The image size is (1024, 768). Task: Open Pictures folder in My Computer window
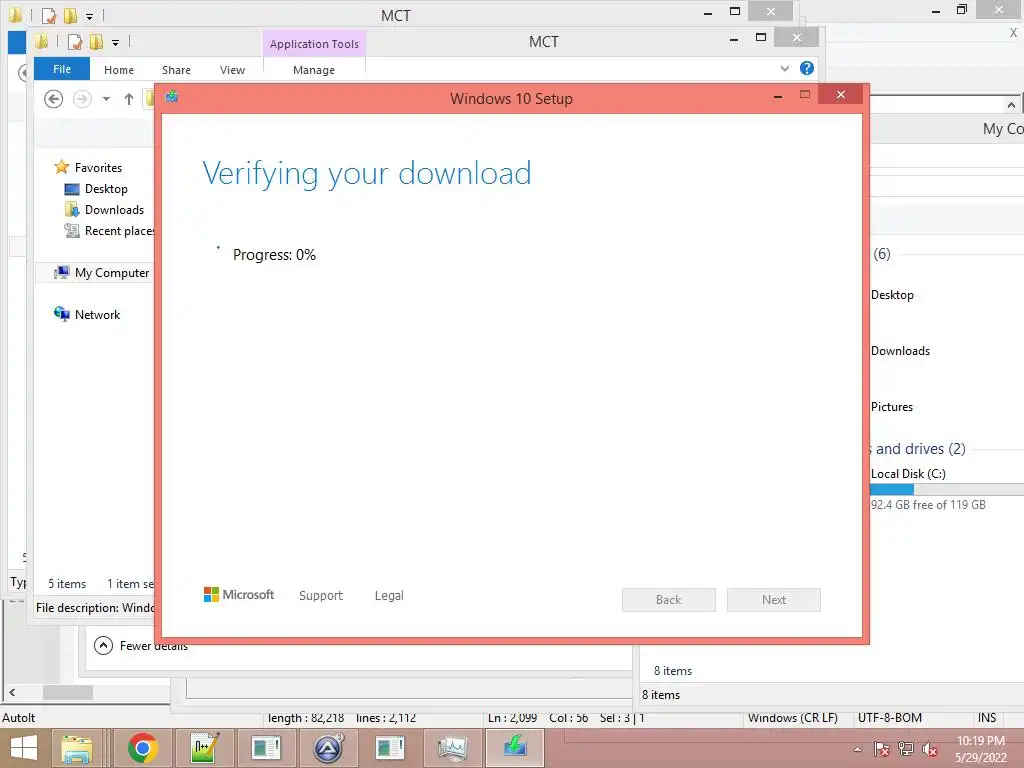pos(891,407)
